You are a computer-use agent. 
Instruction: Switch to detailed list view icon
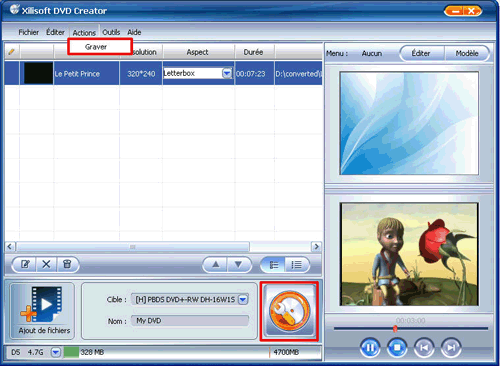(x=273, y=265)
